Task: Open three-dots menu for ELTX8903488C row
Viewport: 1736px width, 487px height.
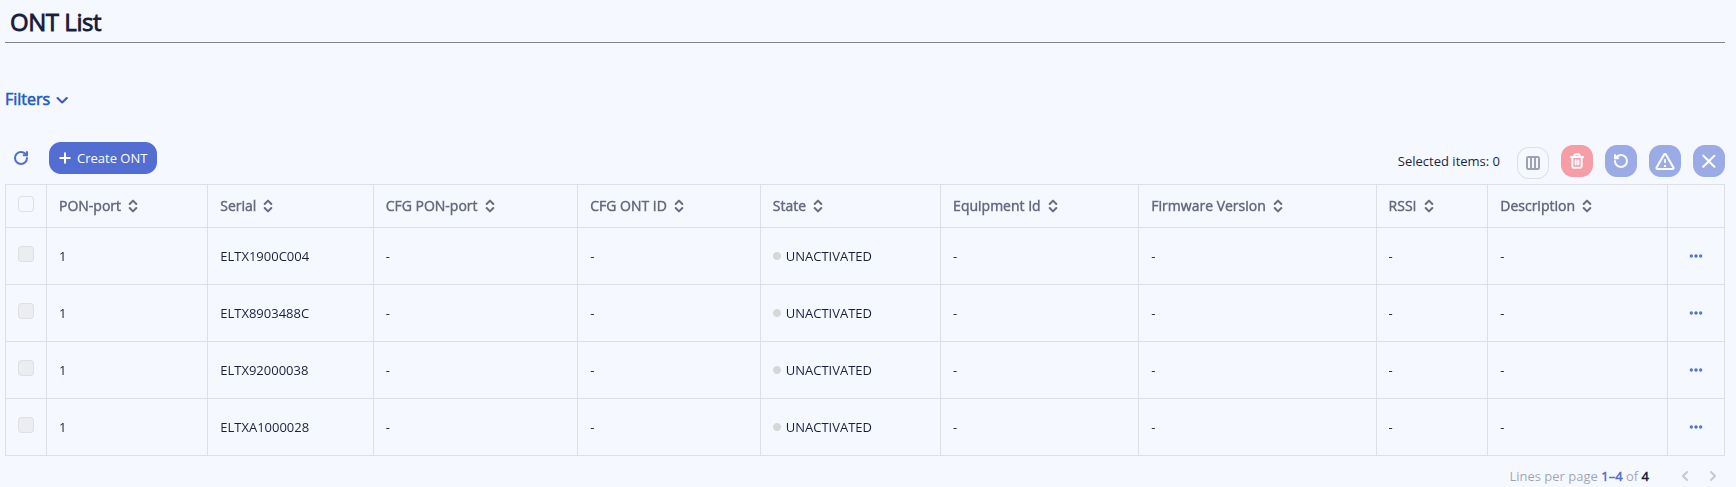Action: (x=1695, y=313)
